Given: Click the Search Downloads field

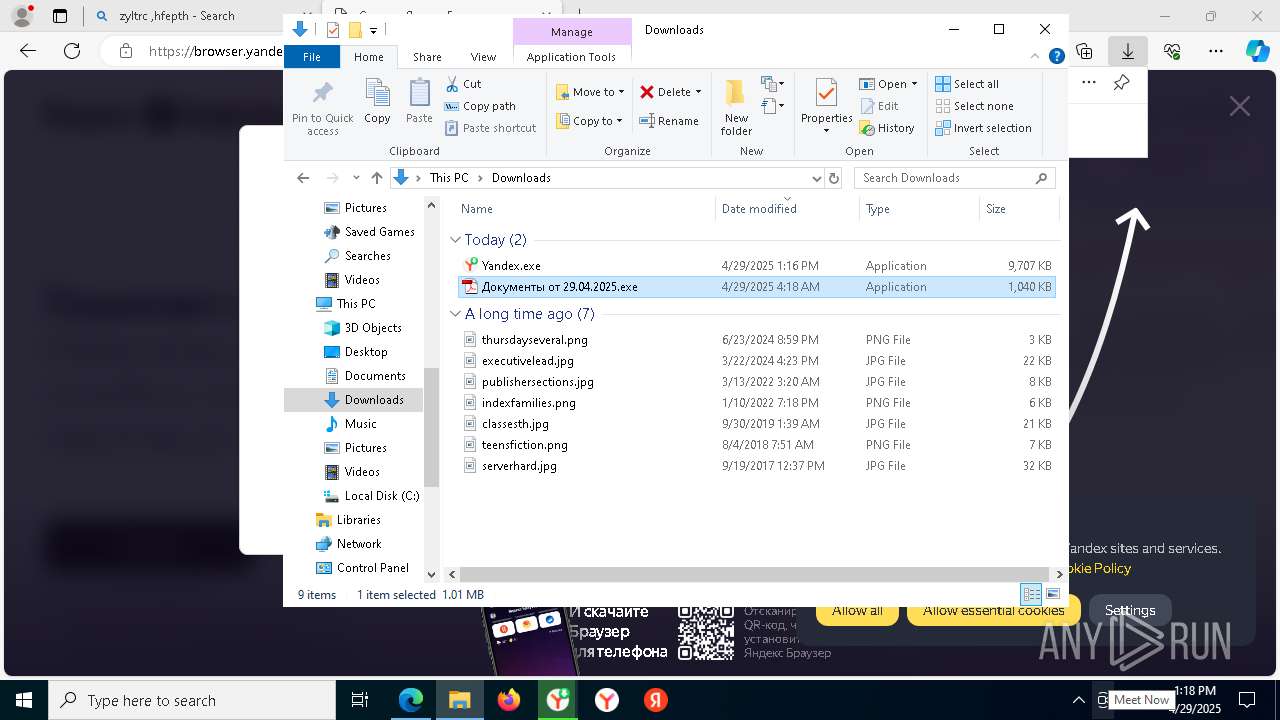Looking at the screenshot, I should [x=952, y=178].
